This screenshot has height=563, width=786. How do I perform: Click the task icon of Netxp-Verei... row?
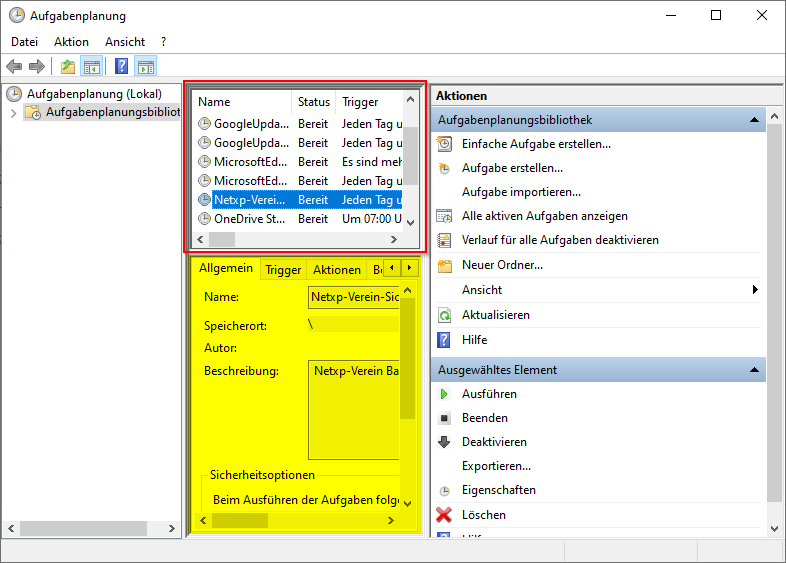tap(204, 200)
